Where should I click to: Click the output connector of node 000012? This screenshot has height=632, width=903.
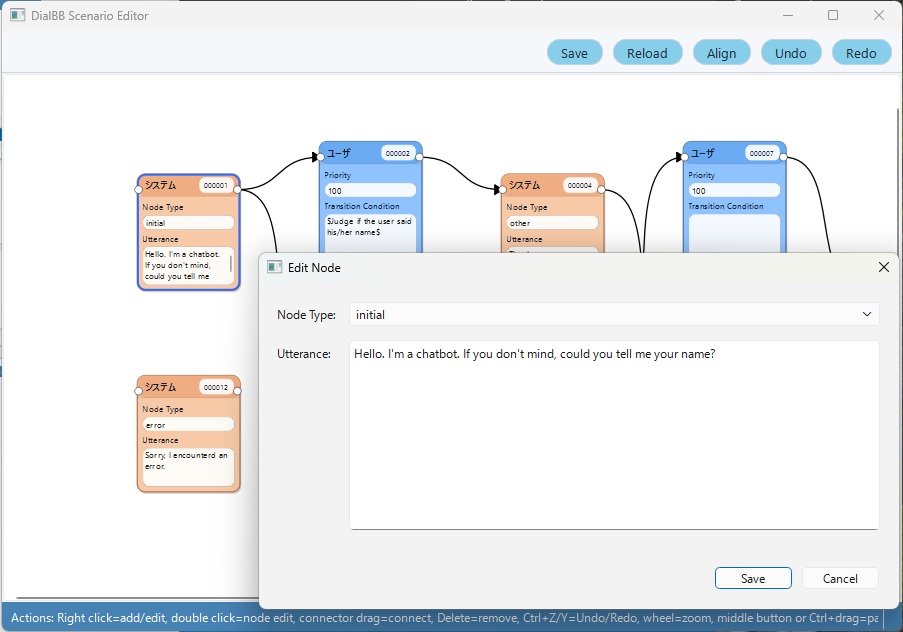237,391
